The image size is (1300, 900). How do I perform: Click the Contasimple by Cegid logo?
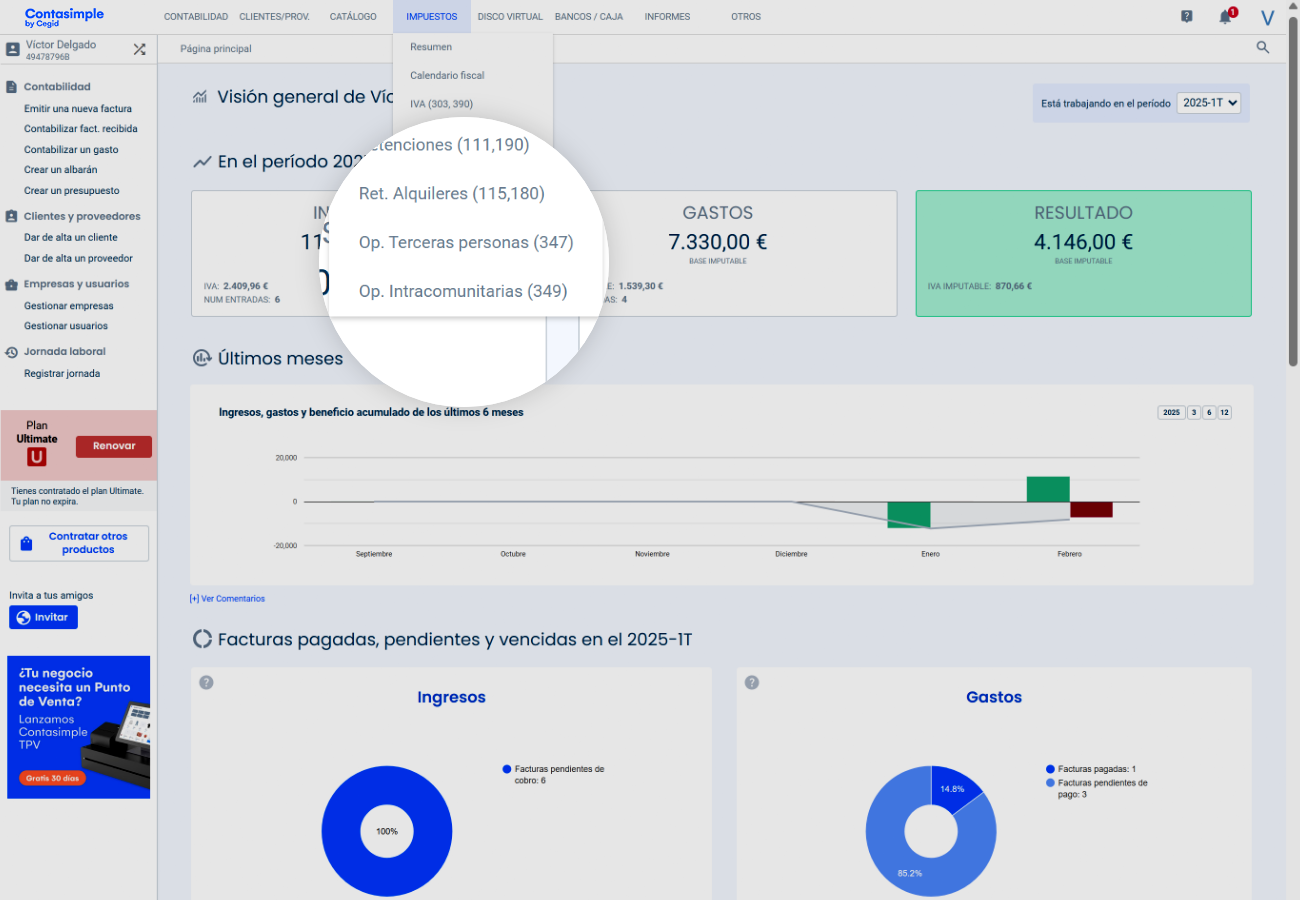(64, 17)
